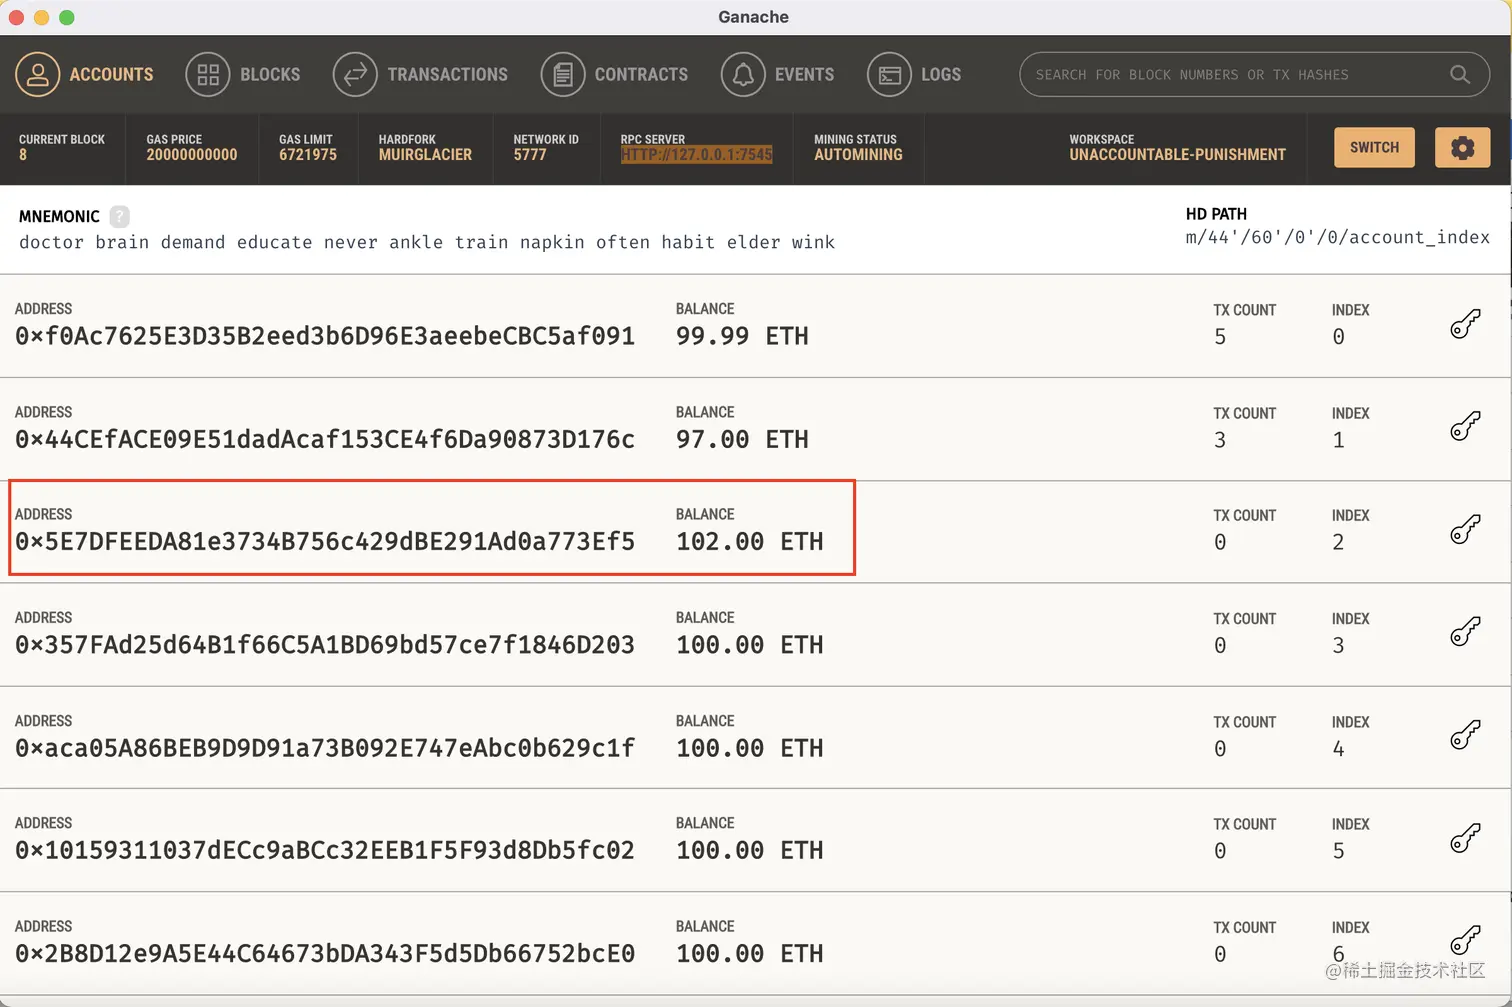Click the current block value 8
1512x1007 pixels.
[x=23, y=155]
